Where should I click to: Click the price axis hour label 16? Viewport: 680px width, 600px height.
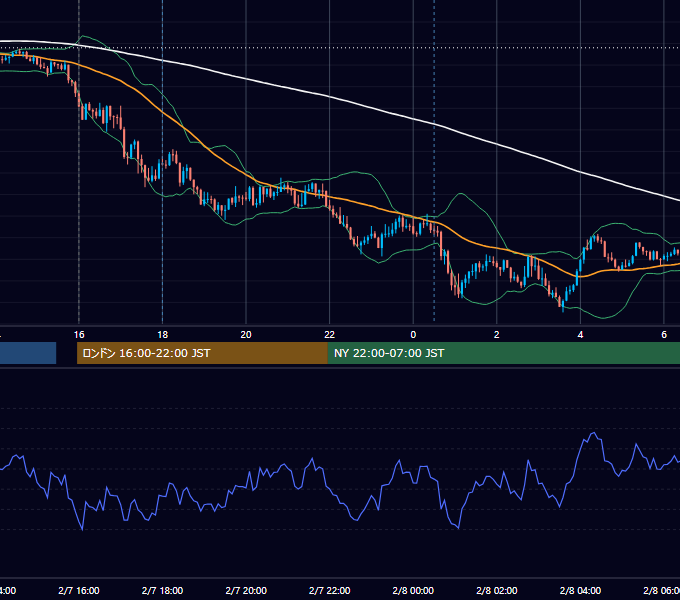point(79,335)
